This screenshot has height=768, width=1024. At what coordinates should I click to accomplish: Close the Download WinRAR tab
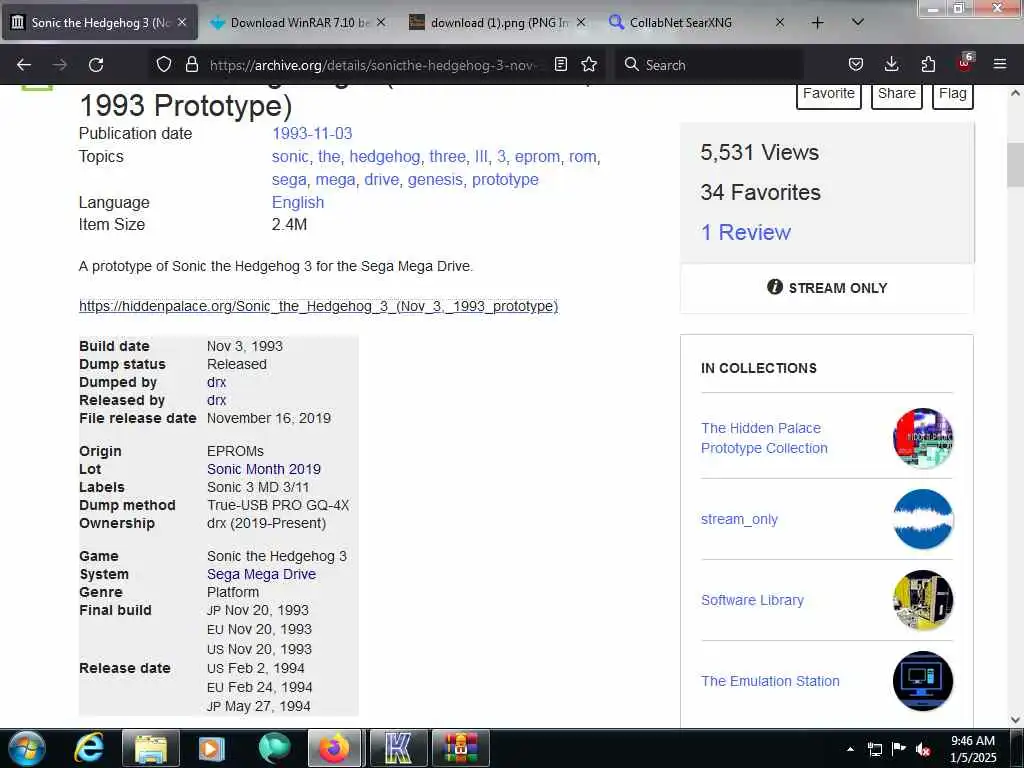click(381, 22)
